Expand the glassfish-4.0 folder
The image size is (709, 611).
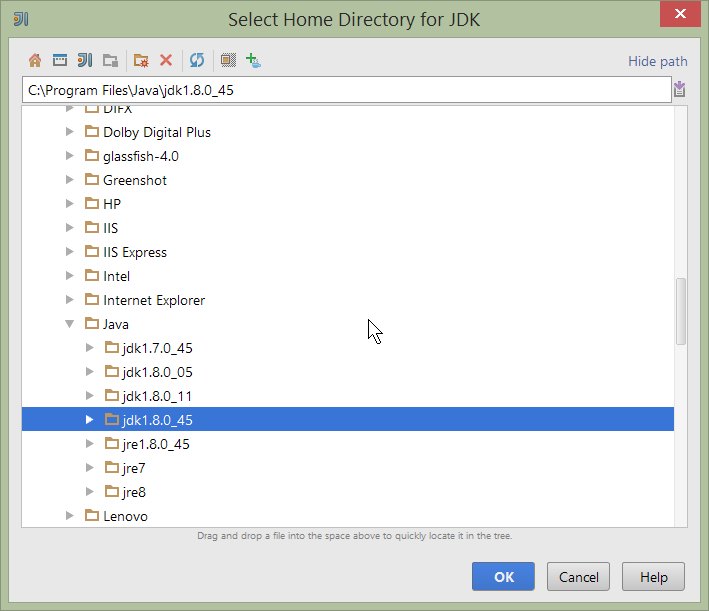(70, 156)
